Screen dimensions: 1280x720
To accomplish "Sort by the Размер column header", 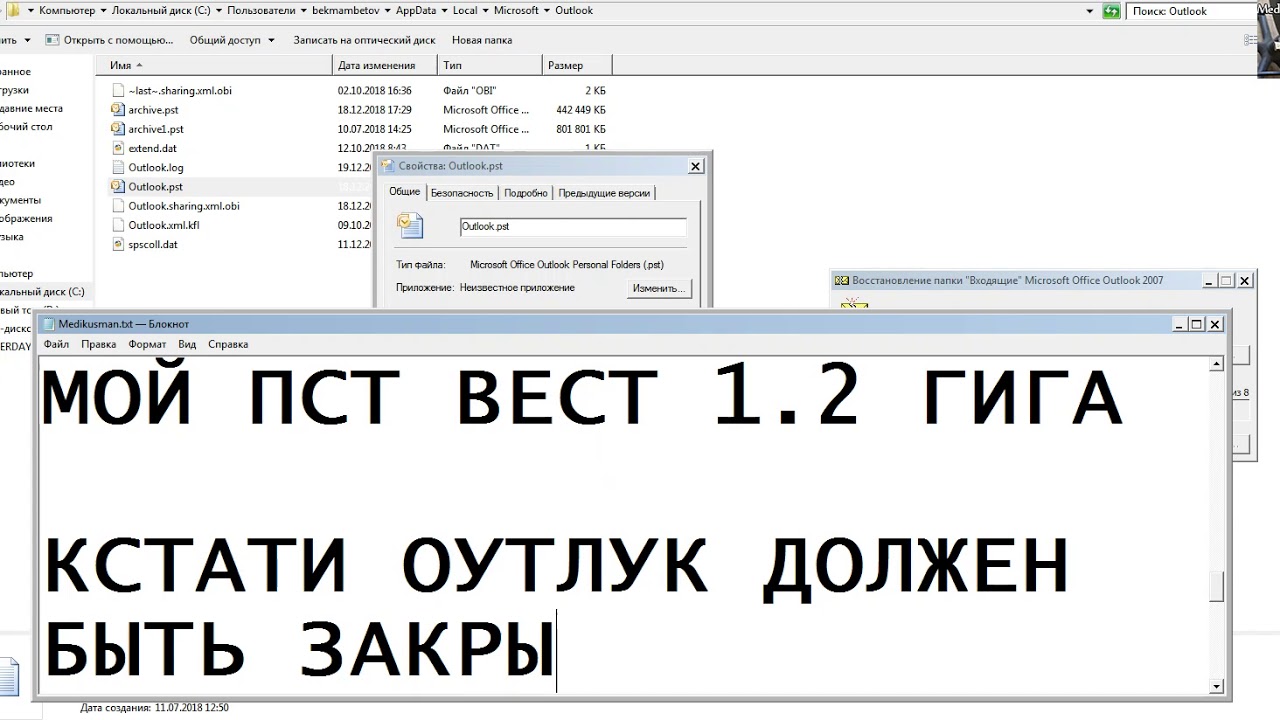I will [577, 65].
